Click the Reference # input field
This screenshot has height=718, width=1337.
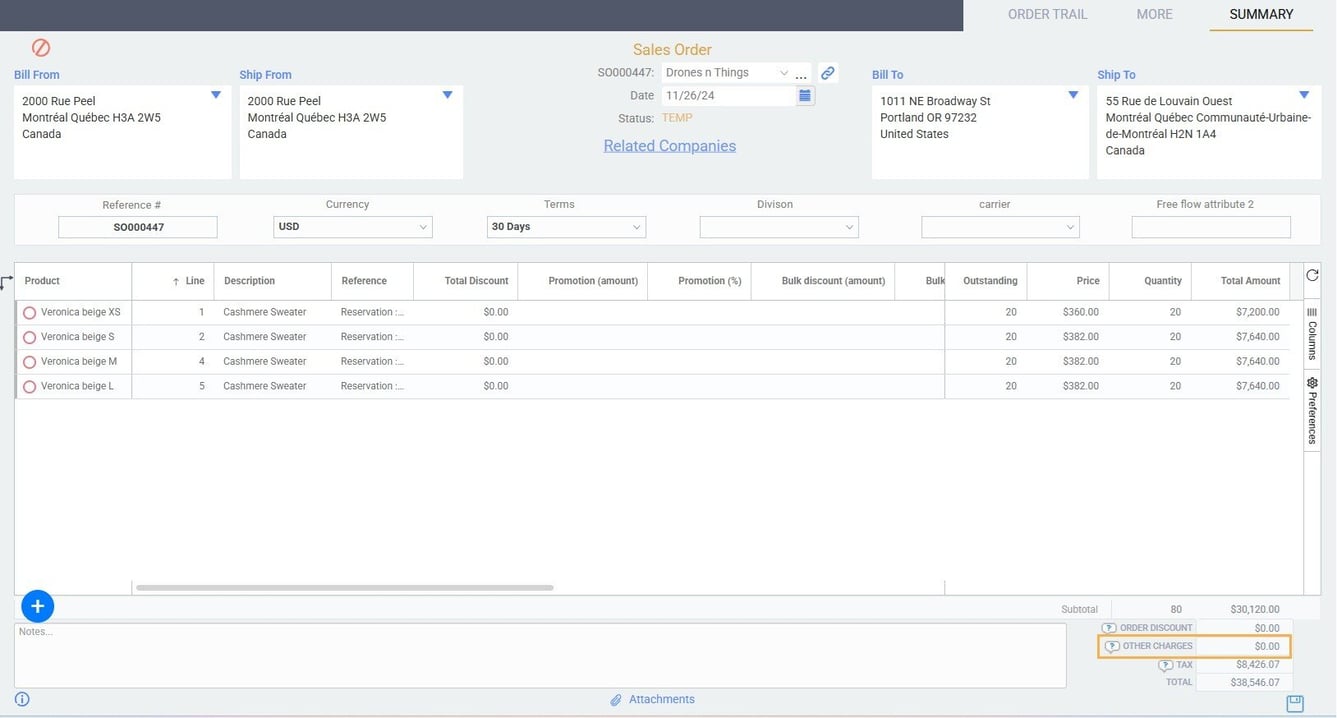point(138,227)
